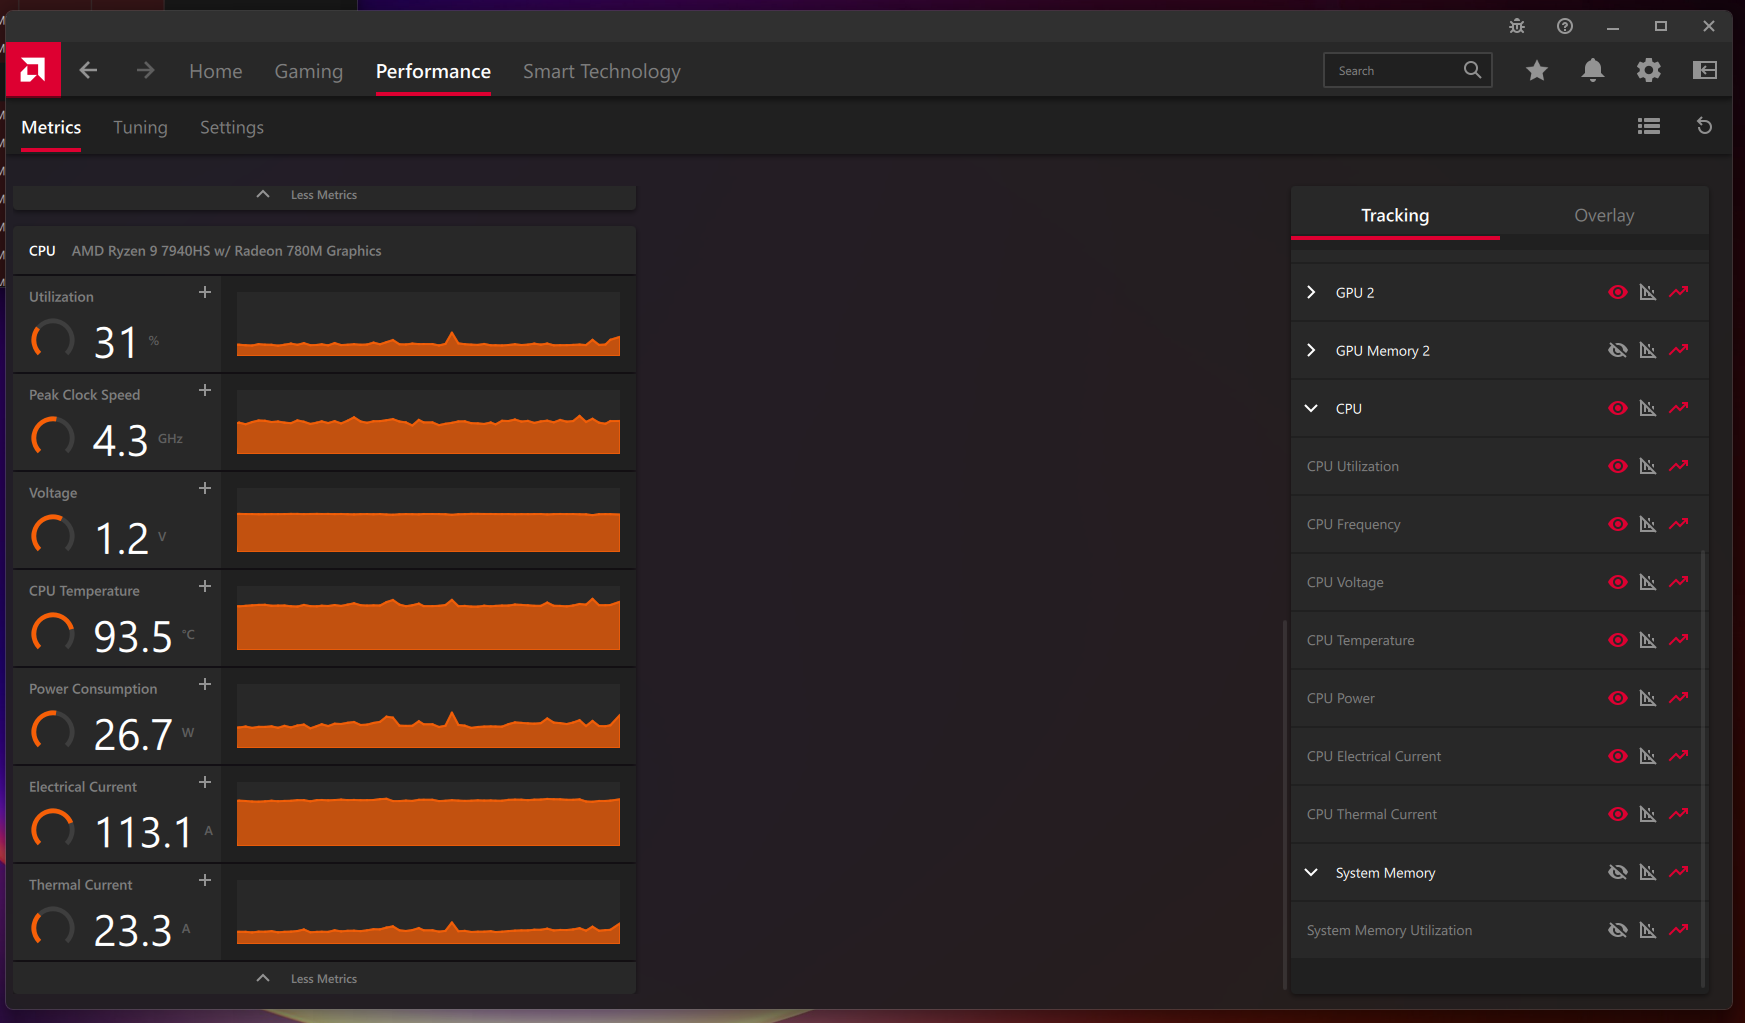The height and width of the screenshot is (1023, 1745).
Task: Go forward with the forward arrow
Action: click(146, 70)
